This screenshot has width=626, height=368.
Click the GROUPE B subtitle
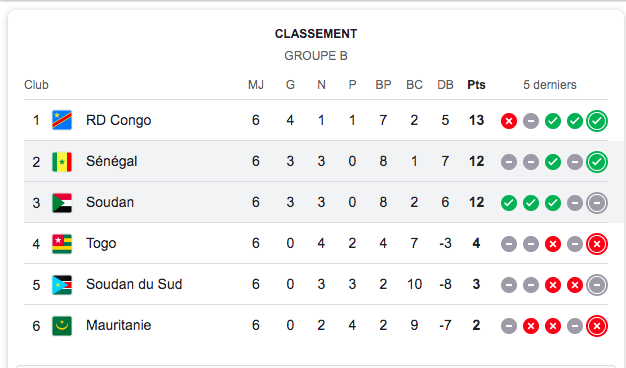coord(316,55)
